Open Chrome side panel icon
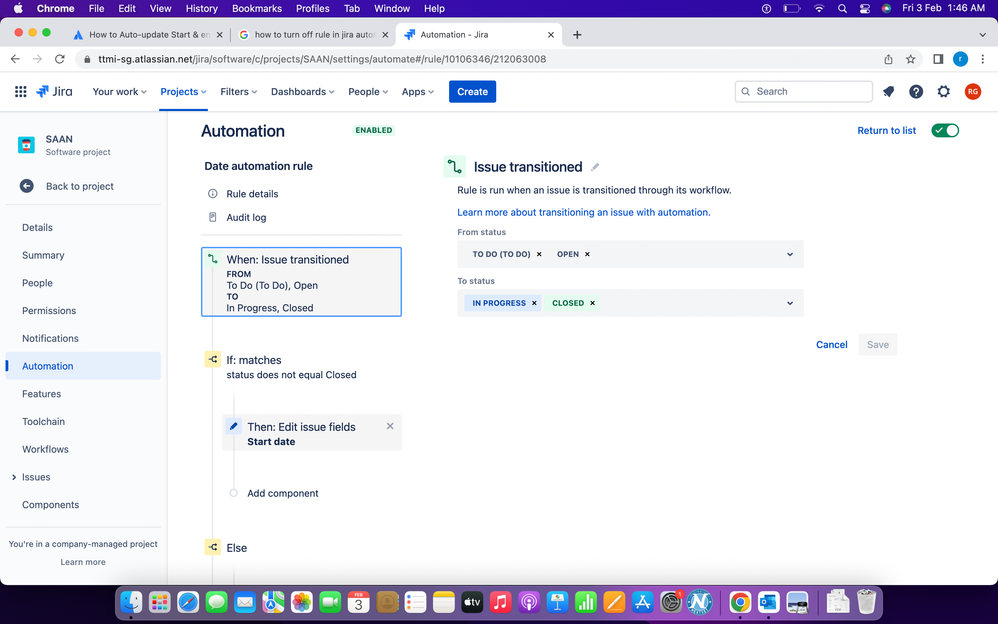 pos(938,59)
